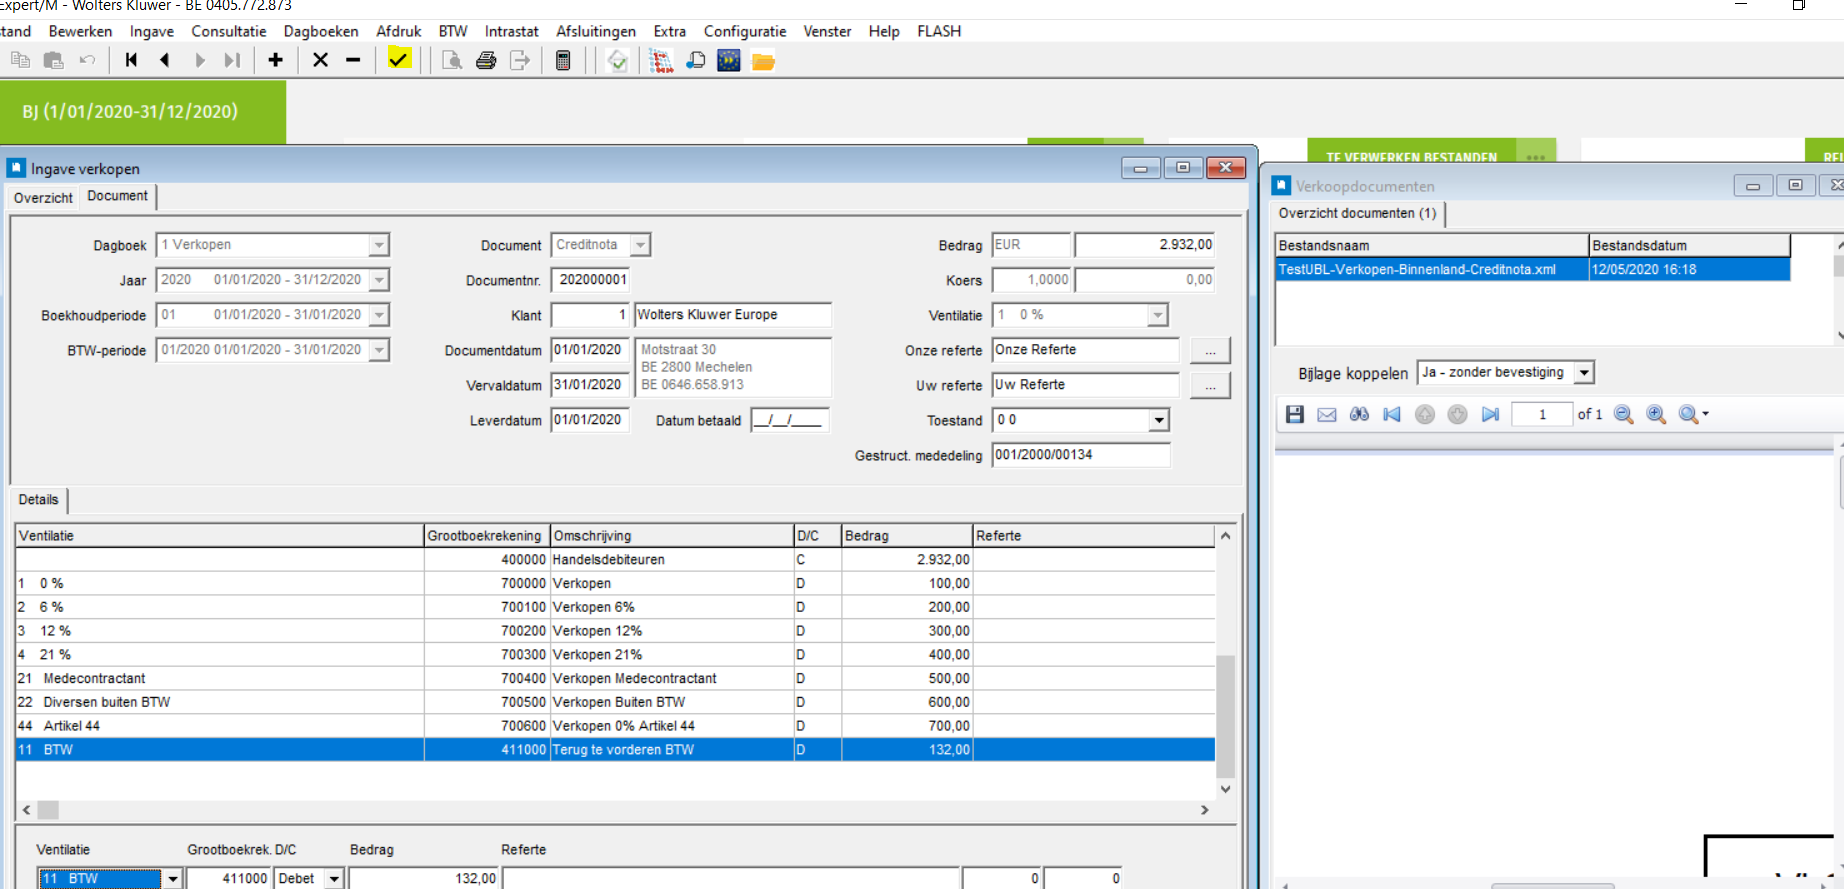The image size is (1844, 889).
Task: Open the Bijlage koppelen dropdown
Action: [x=1583, y=373]
